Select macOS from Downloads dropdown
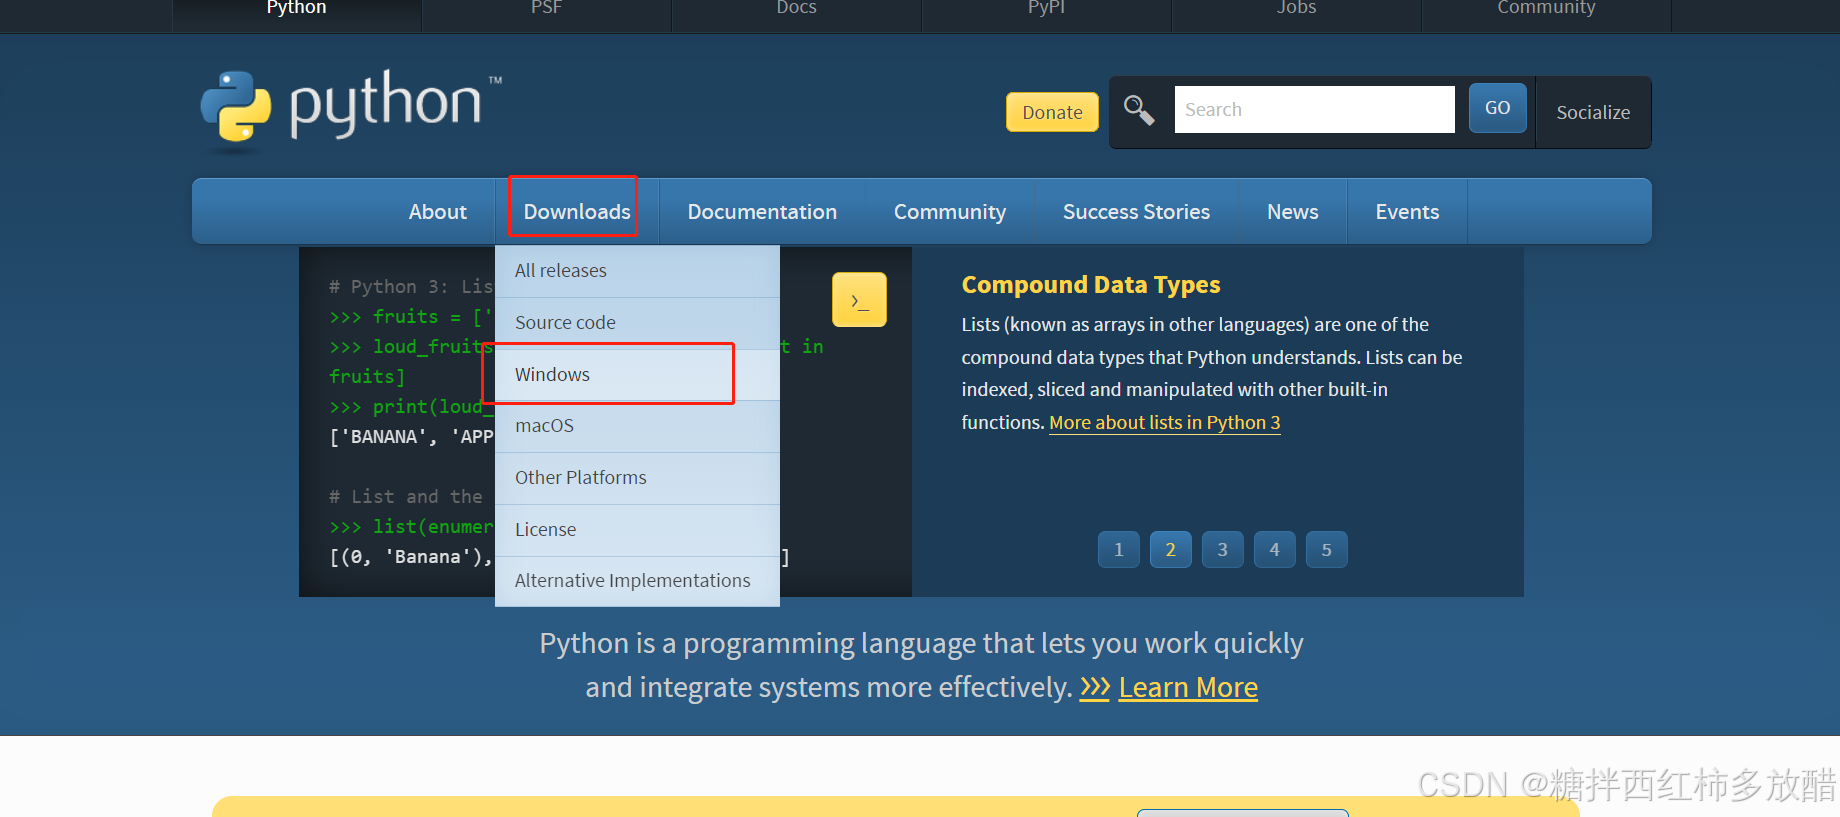 point(637,426)
